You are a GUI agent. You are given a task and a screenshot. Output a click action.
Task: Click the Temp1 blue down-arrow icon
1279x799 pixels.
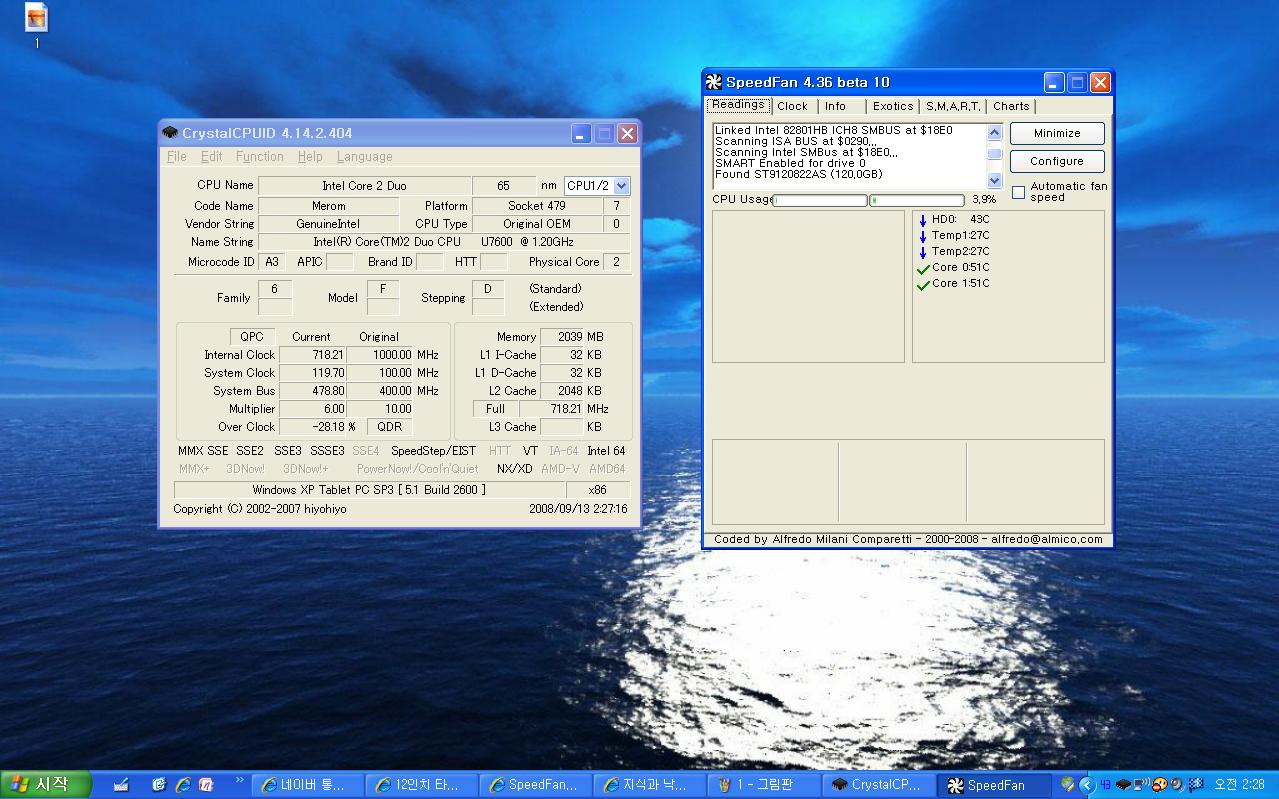[922, 236]
